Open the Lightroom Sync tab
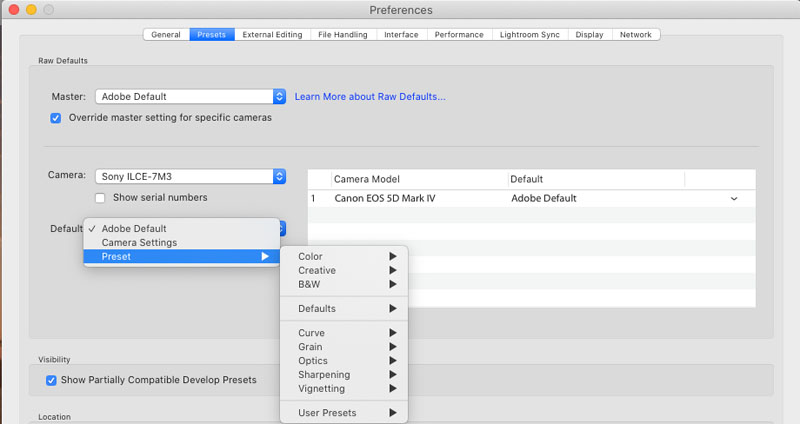The height and width of the screenshot is (424, 800). point(530,35)
